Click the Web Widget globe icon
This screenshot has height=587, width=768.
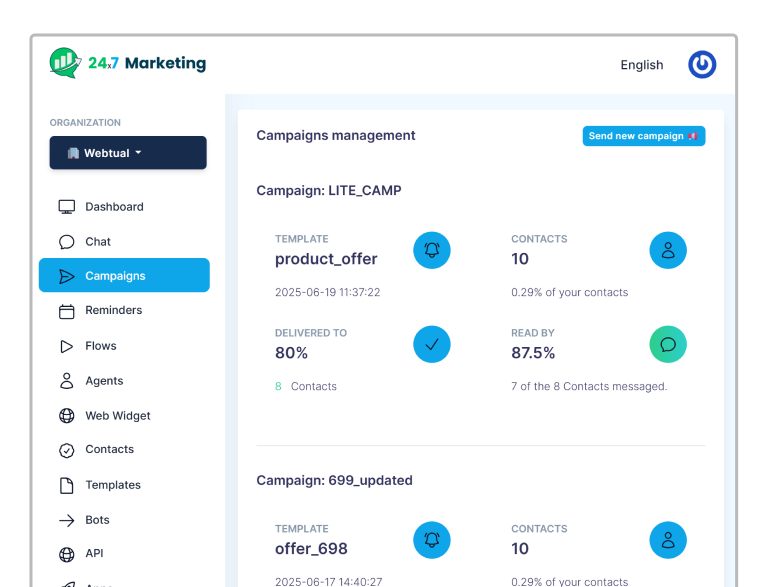pyautogui.click(x=67, y=416)
